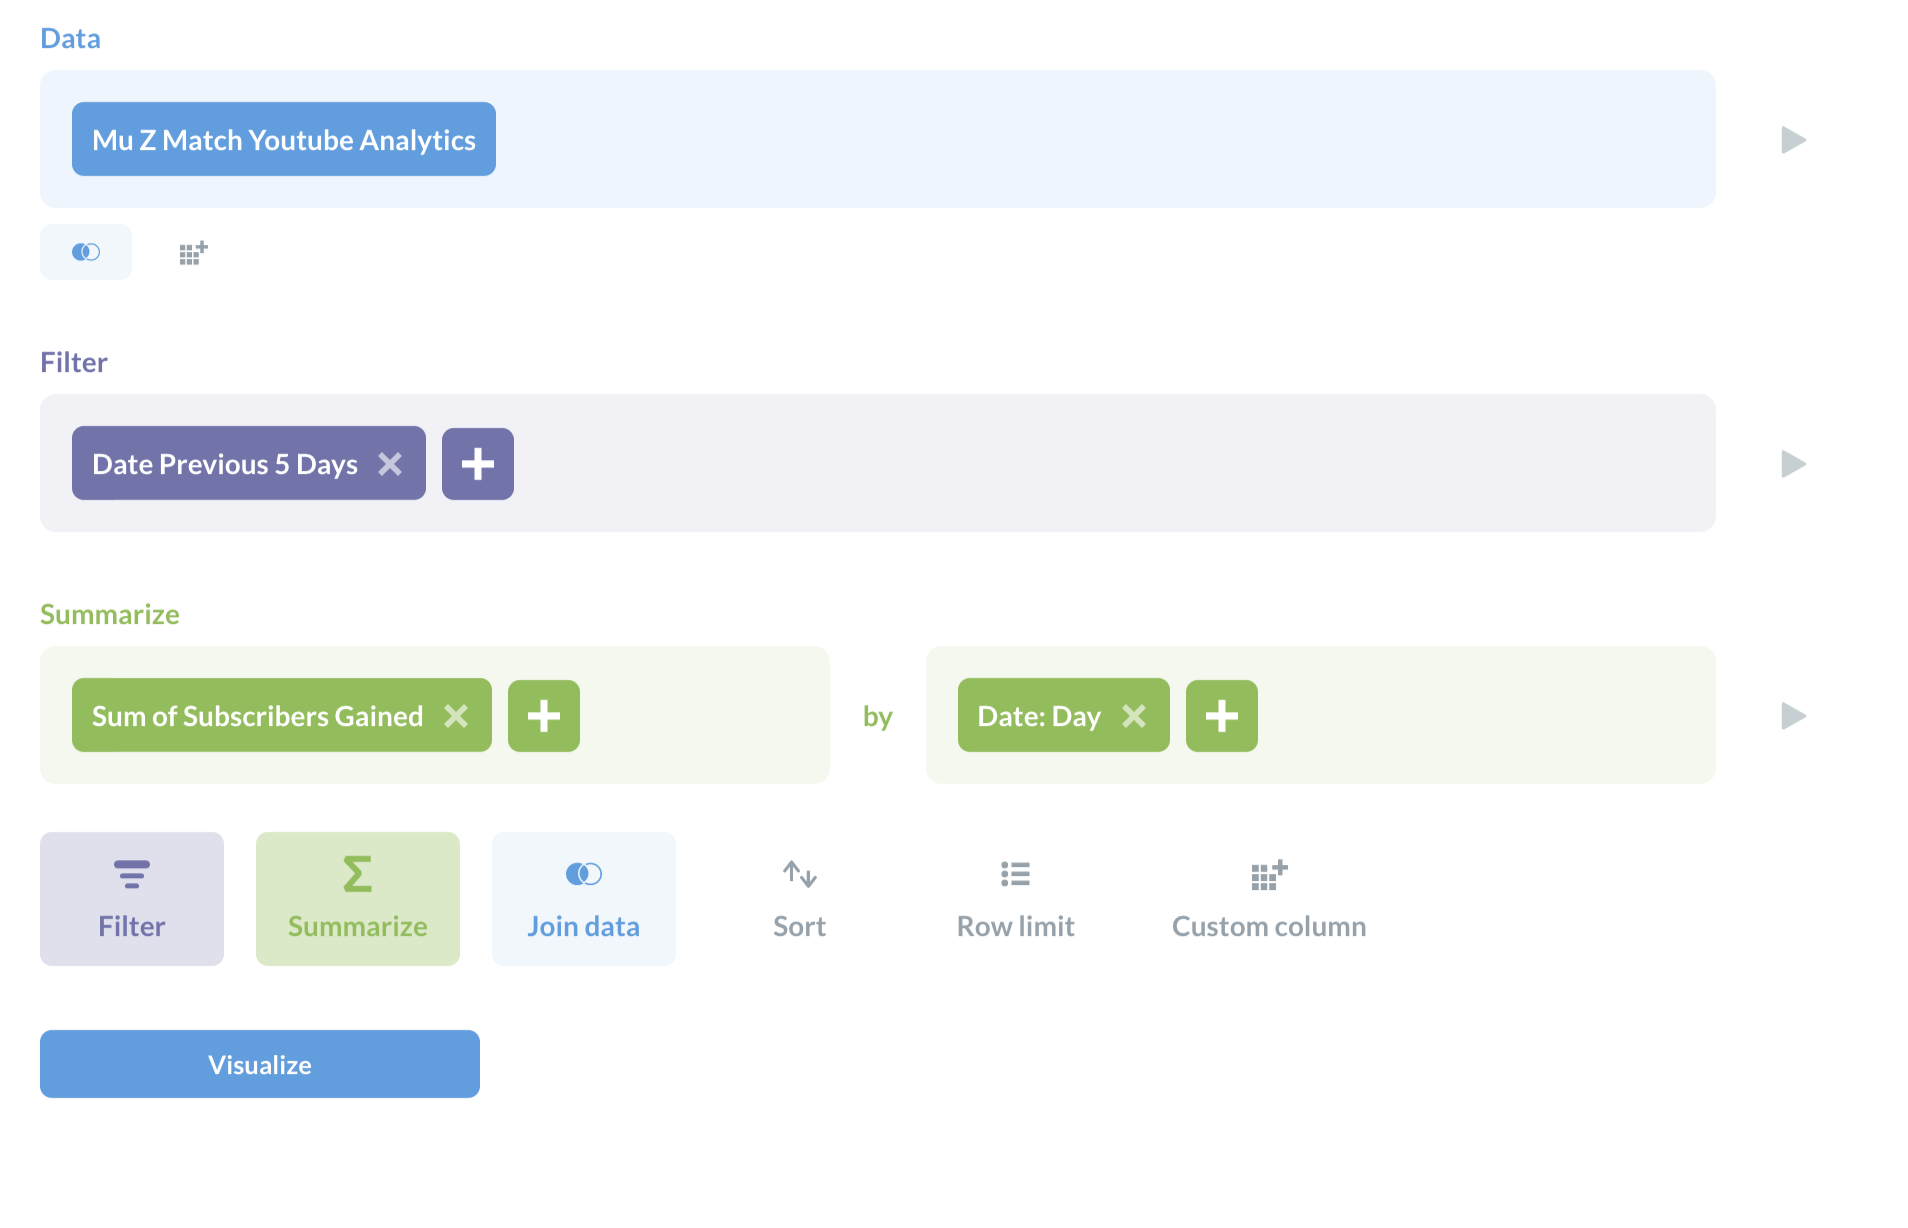1908x1228 pixels.
Task: Add a Filter step from the action bar
Action: 132,898
